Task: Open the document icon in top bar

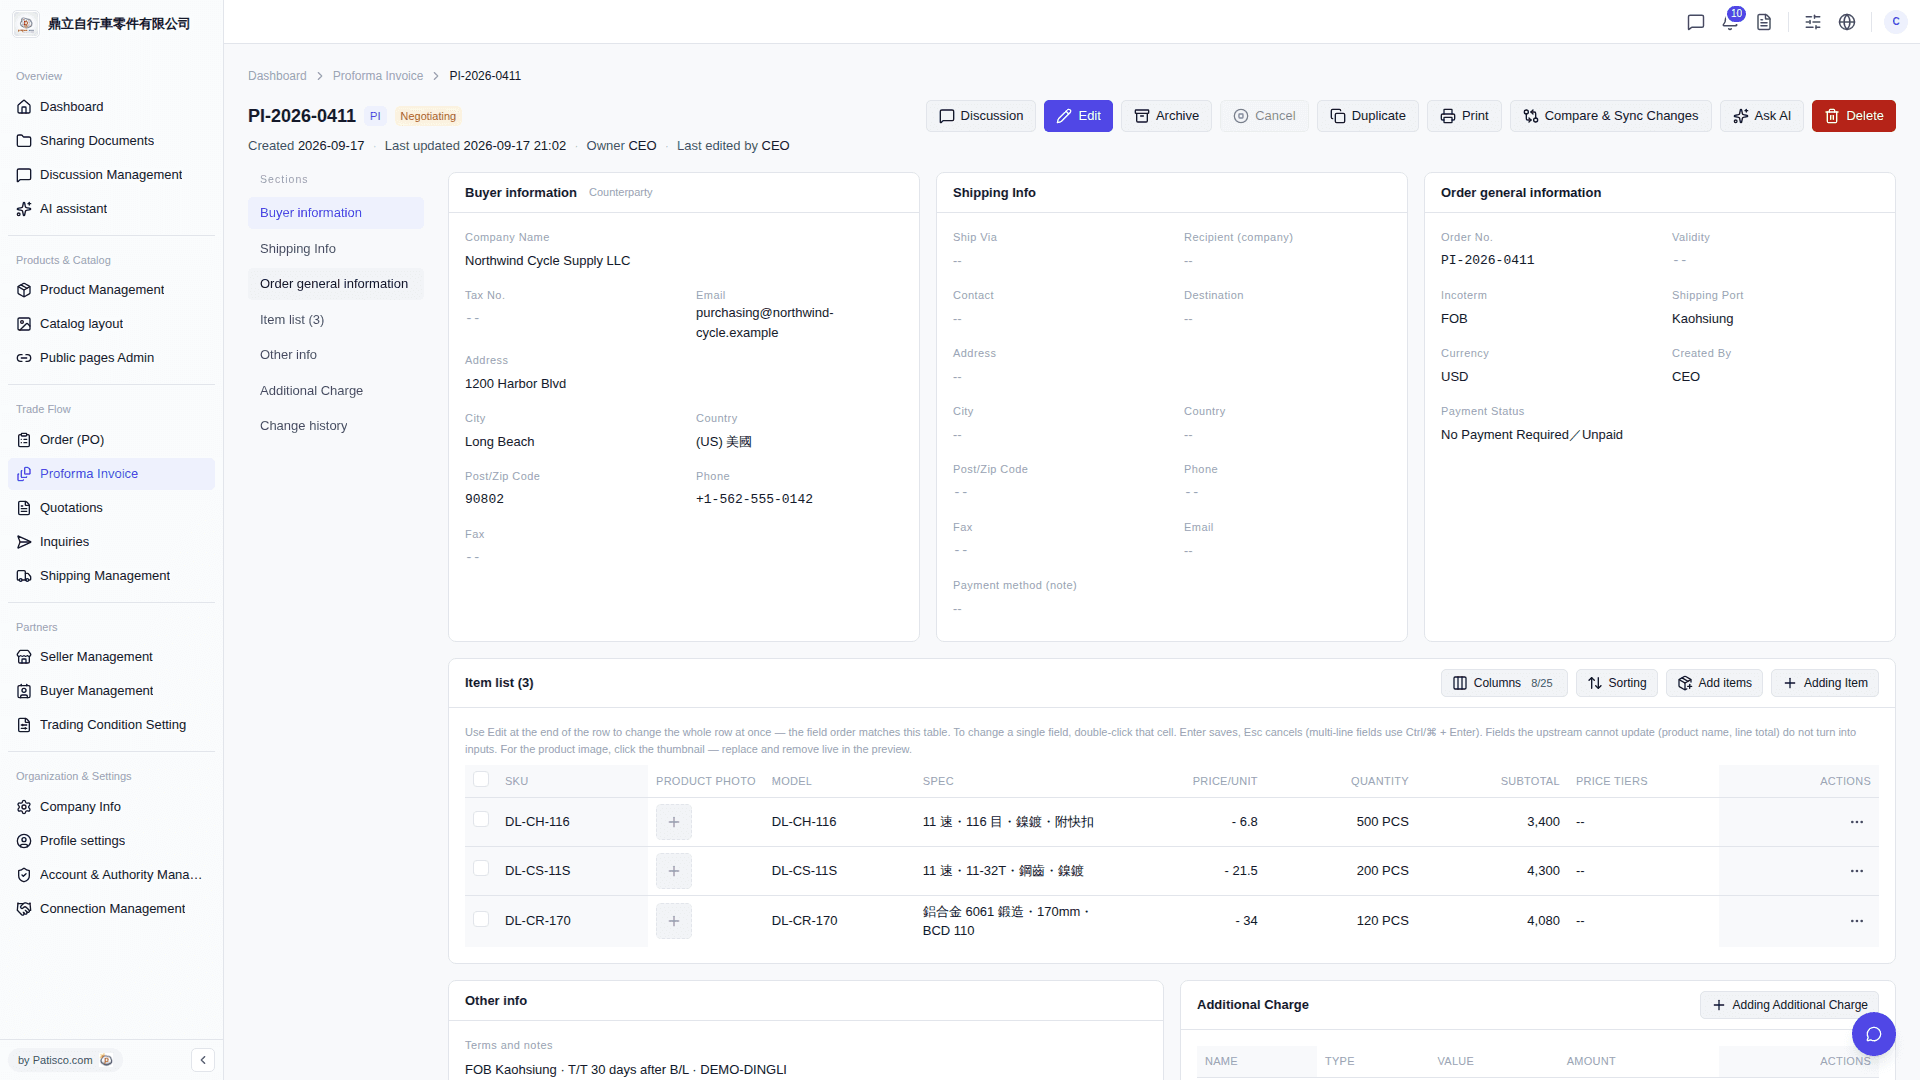Action: pos(1764,22)
